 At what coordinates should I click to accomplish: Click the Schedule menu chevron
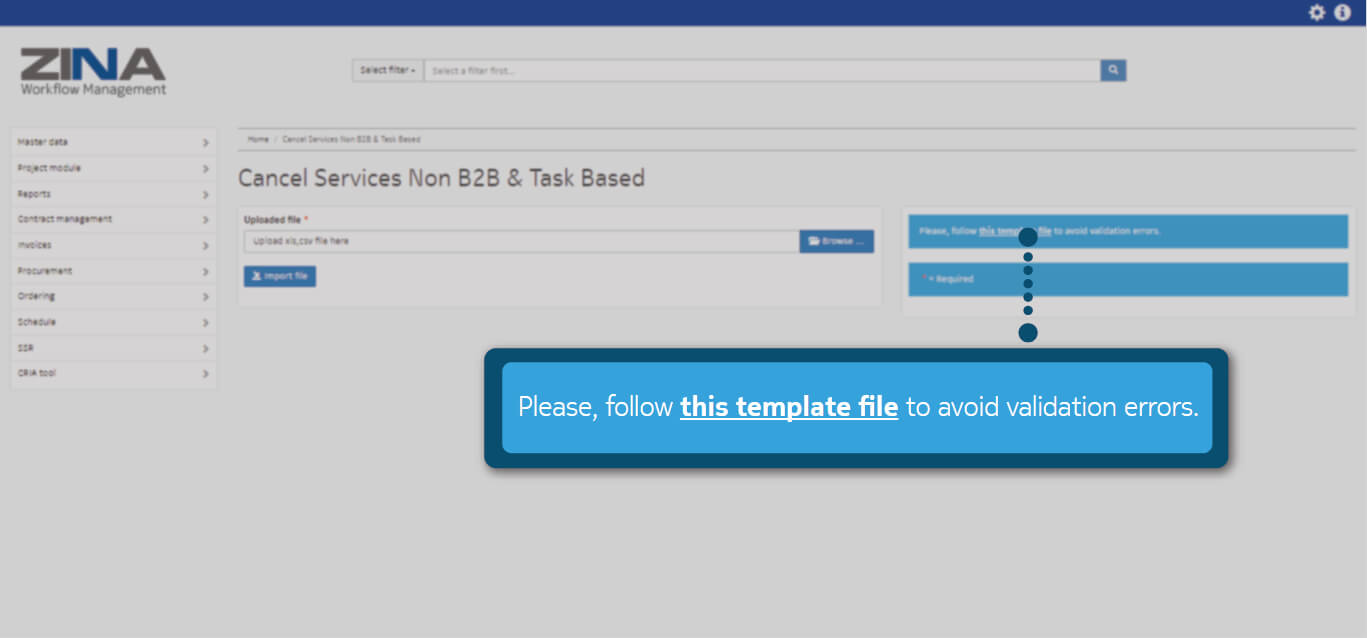pos(205,323)
